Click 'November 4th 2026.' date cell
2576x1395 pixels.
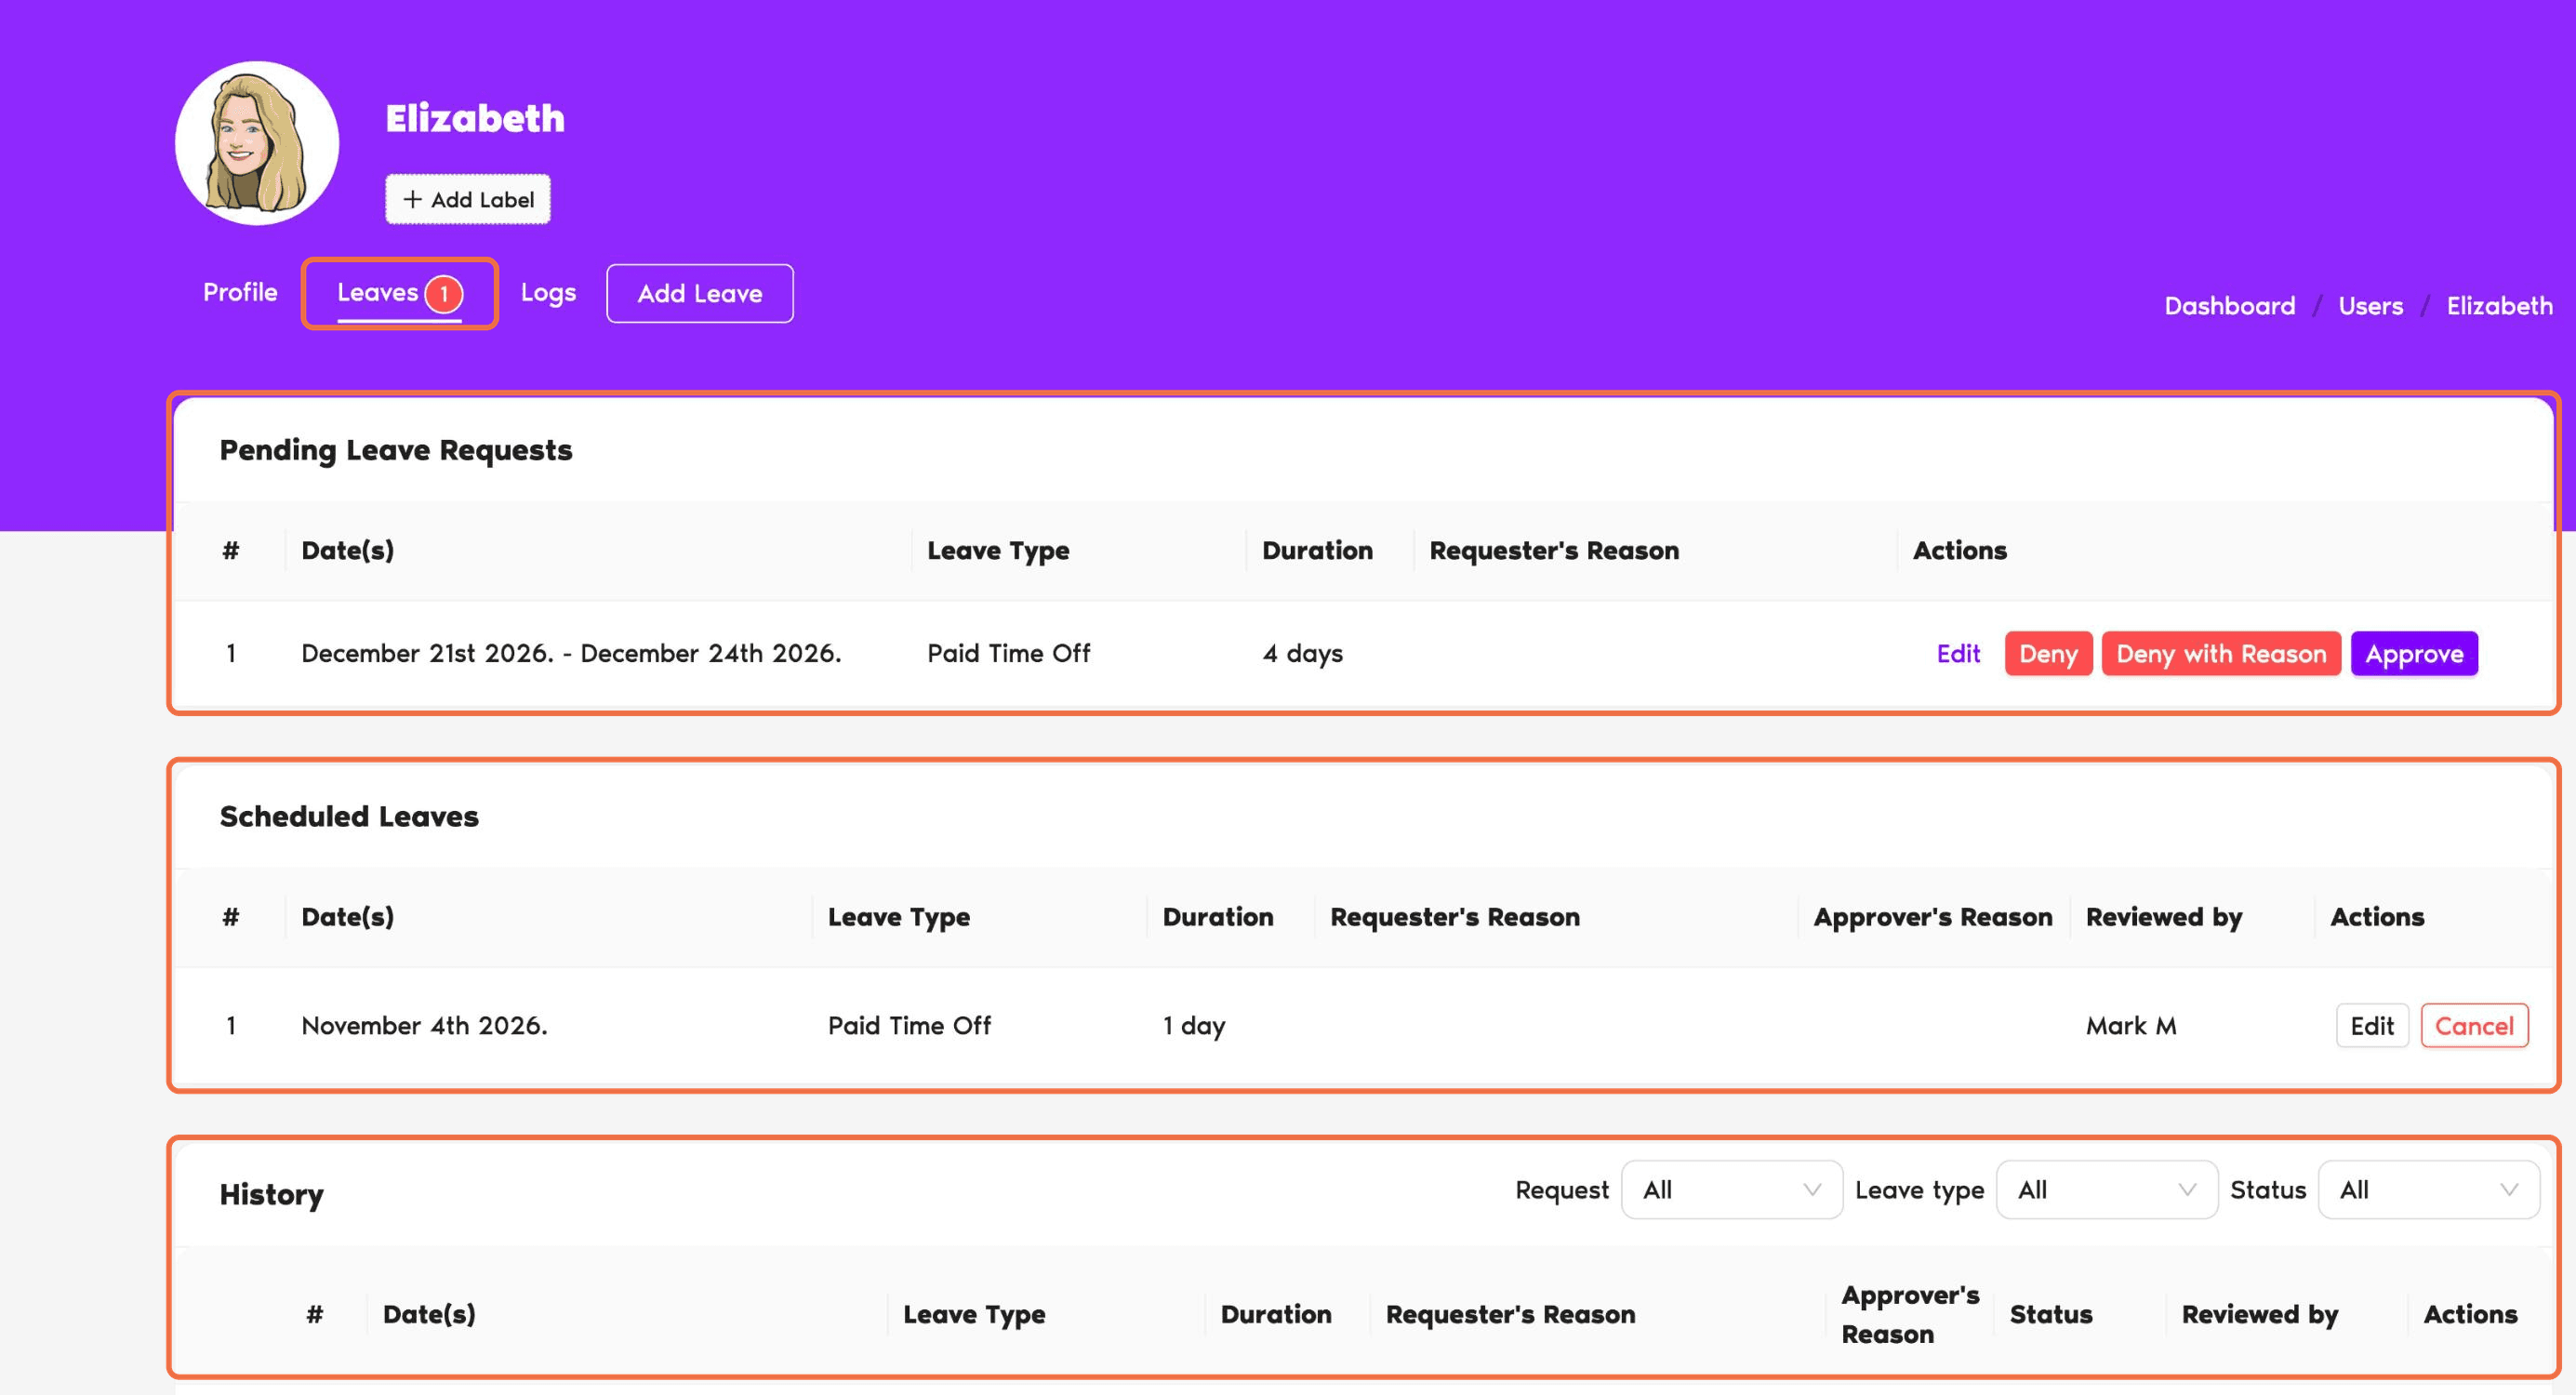pos(424,1025)
